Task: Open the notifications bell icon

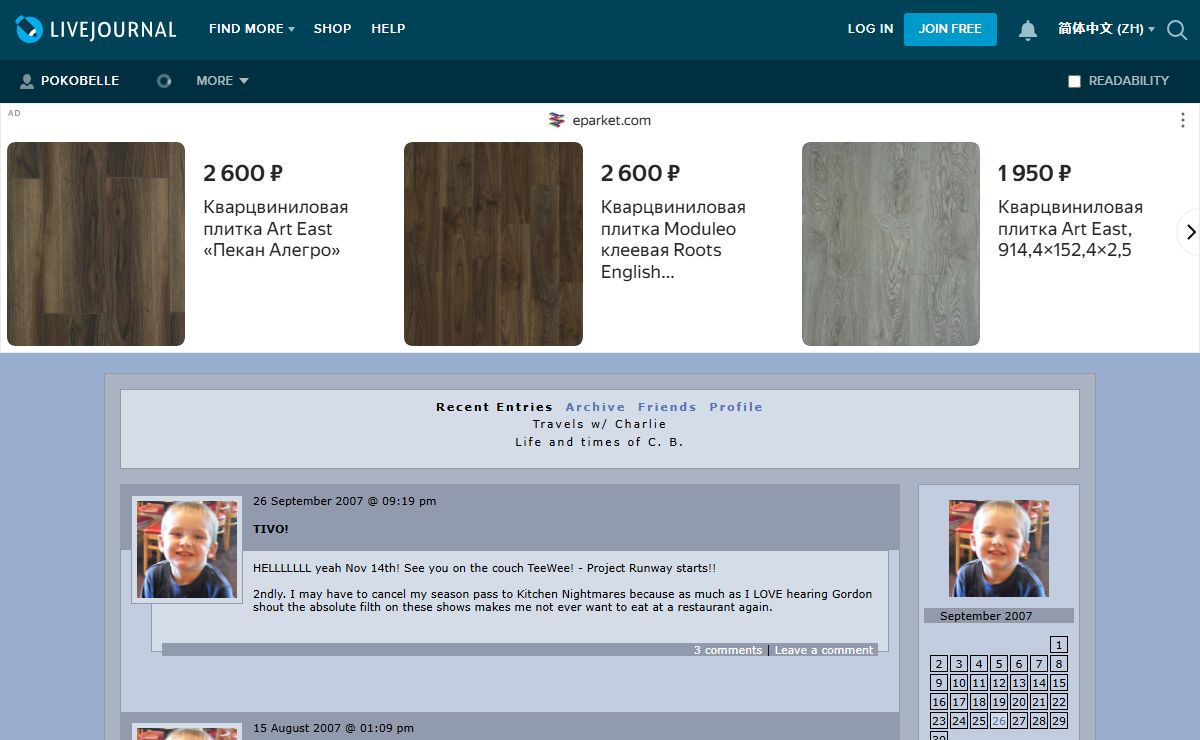Action: [1028, 30]
